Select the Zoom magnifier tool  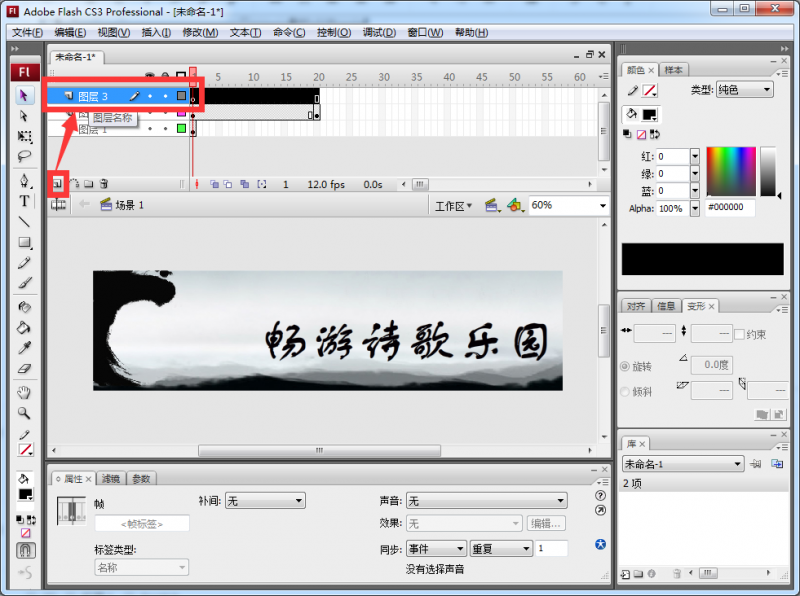pyautogui.click(x=23, y=413)
